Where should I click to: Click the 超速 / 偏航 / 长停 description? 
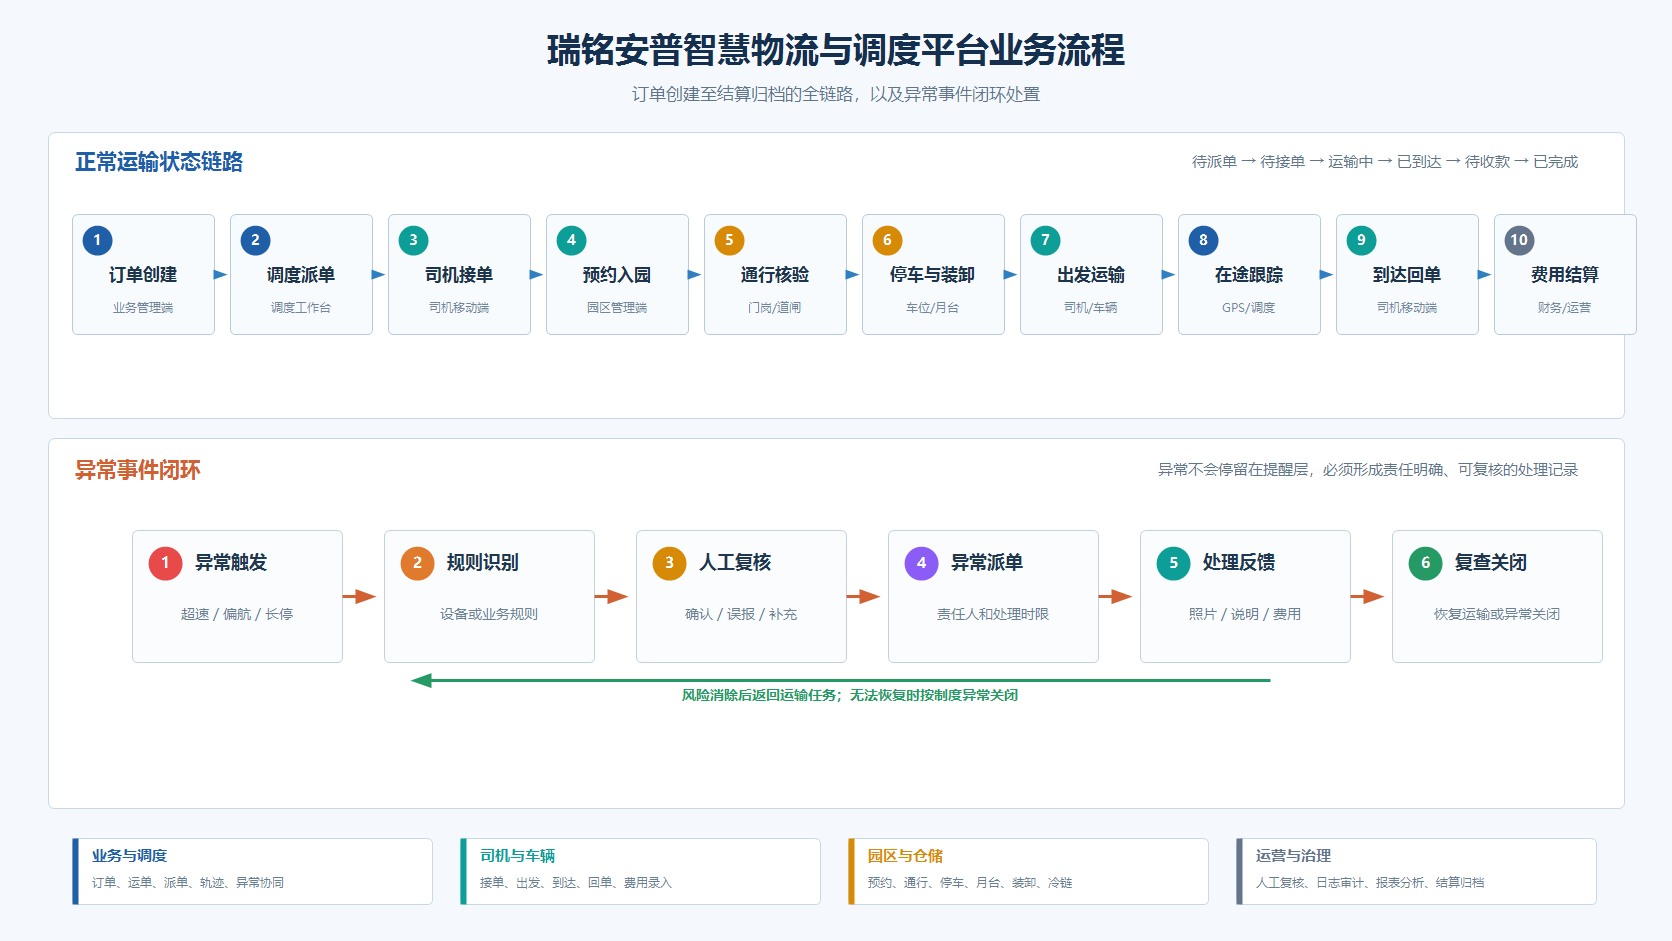tap(237, 614)
